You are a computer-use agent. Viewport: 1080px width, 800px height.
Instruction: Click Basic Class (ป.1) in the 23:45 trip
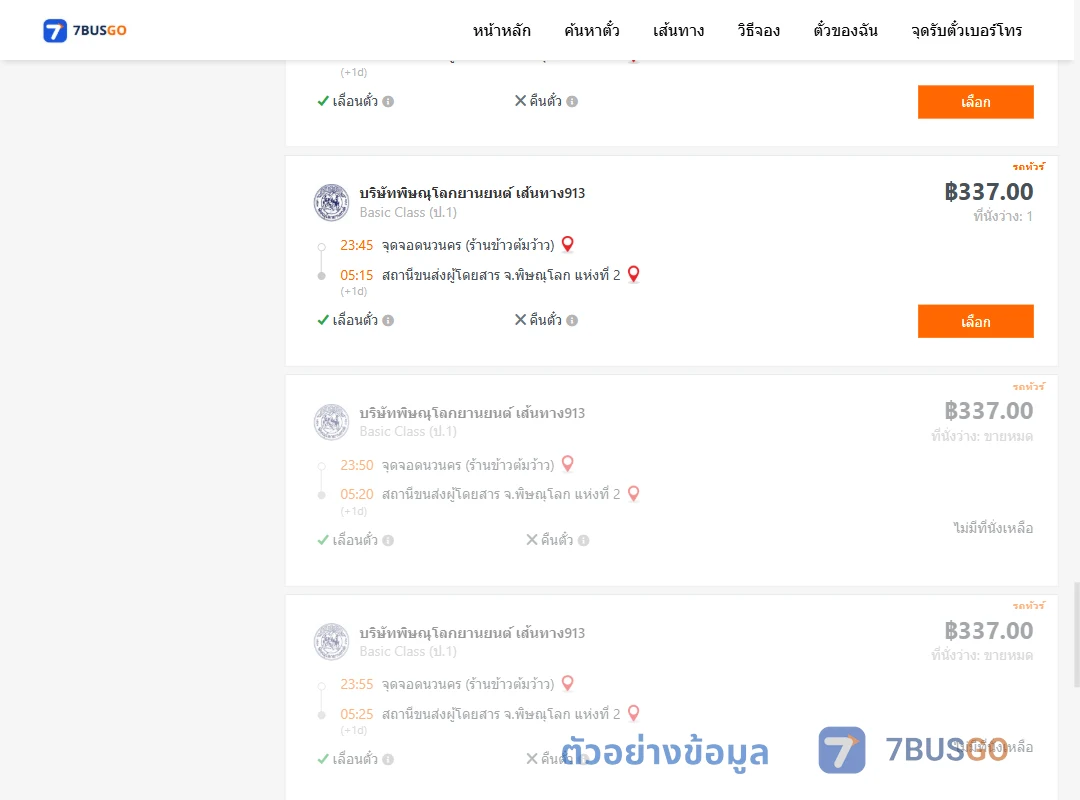coord(408,212)
